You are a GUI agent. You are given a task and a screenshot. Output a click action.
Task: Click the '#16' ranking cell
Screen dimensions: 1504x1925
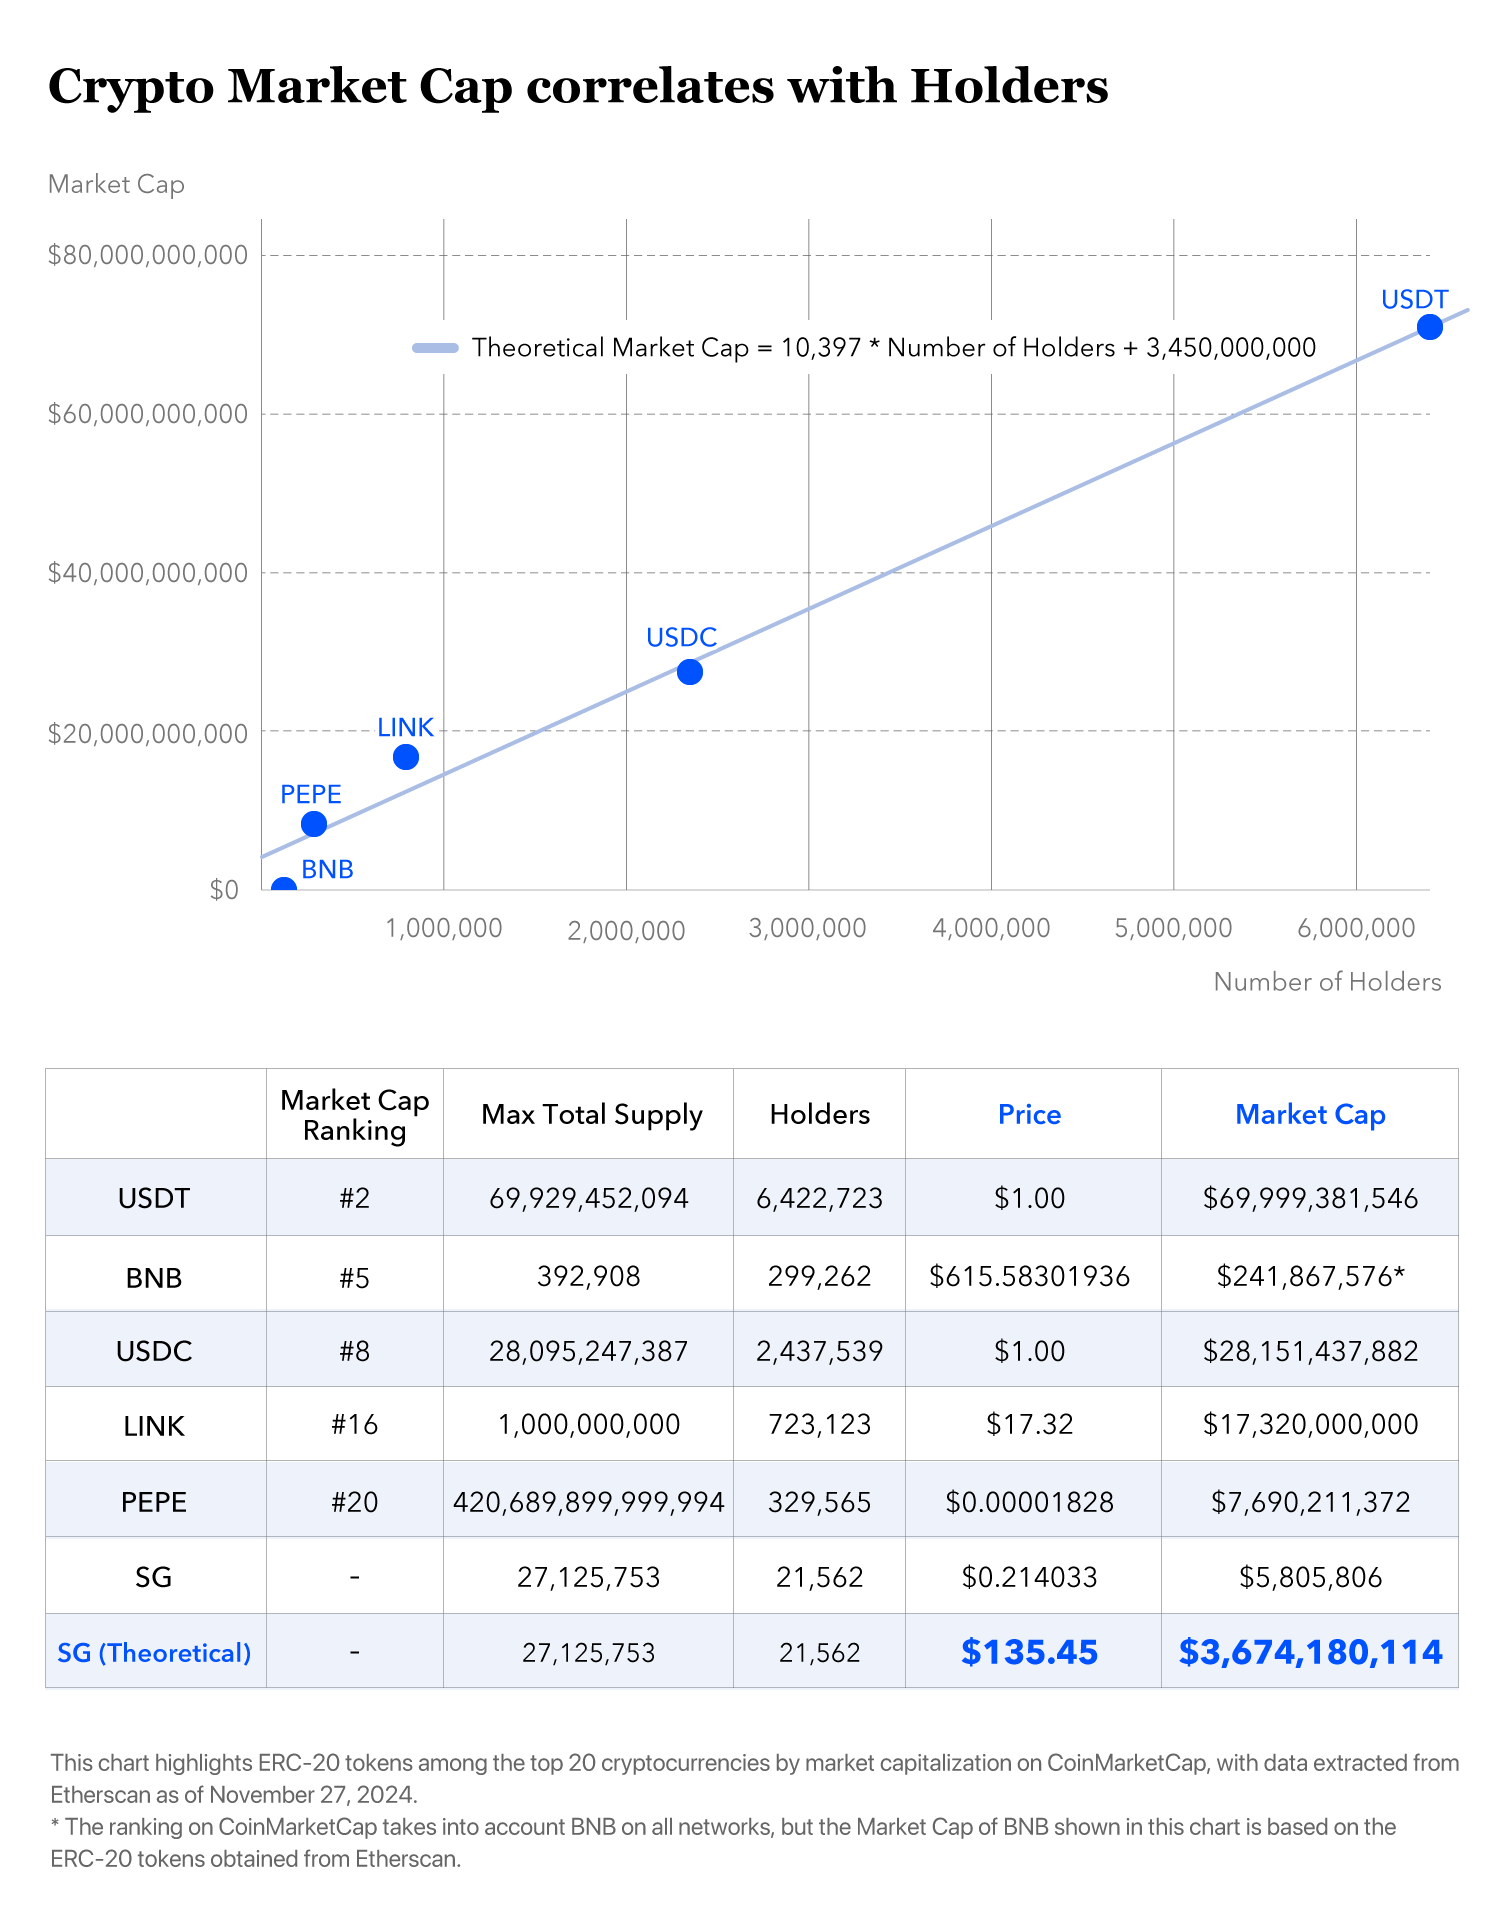tap(355, 1425)
